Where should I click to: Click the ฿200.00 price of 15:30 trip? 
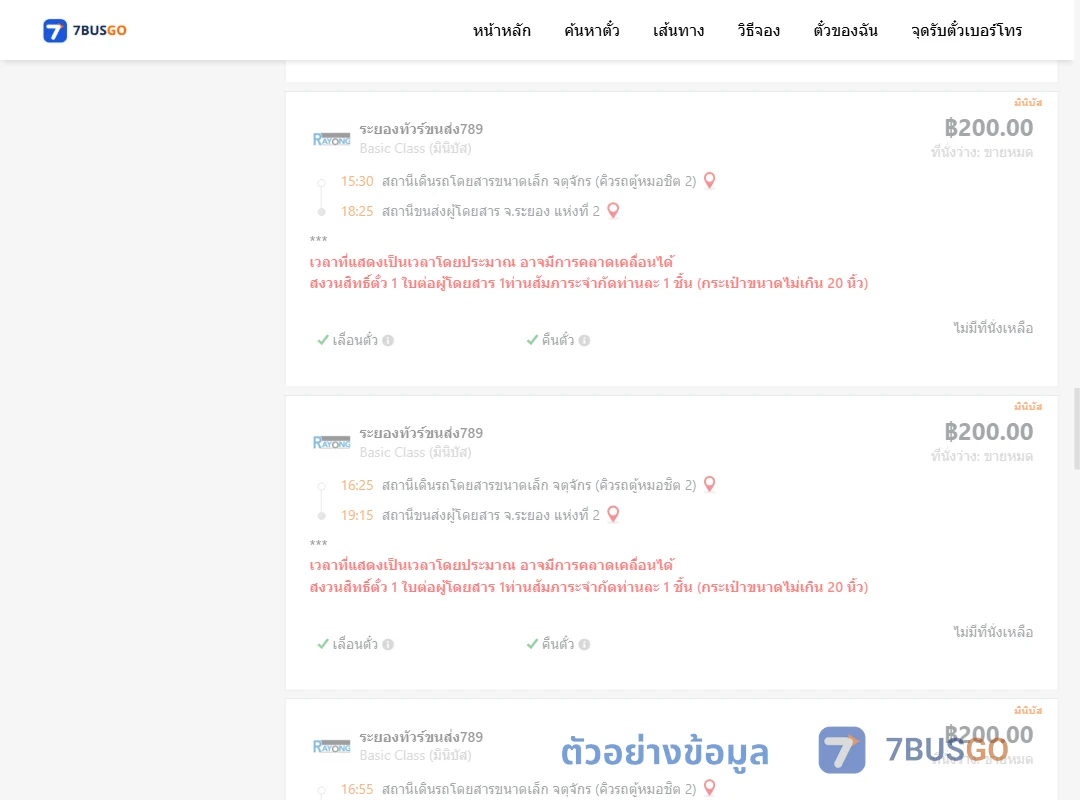pyautogui.click(x=988, y=127)
